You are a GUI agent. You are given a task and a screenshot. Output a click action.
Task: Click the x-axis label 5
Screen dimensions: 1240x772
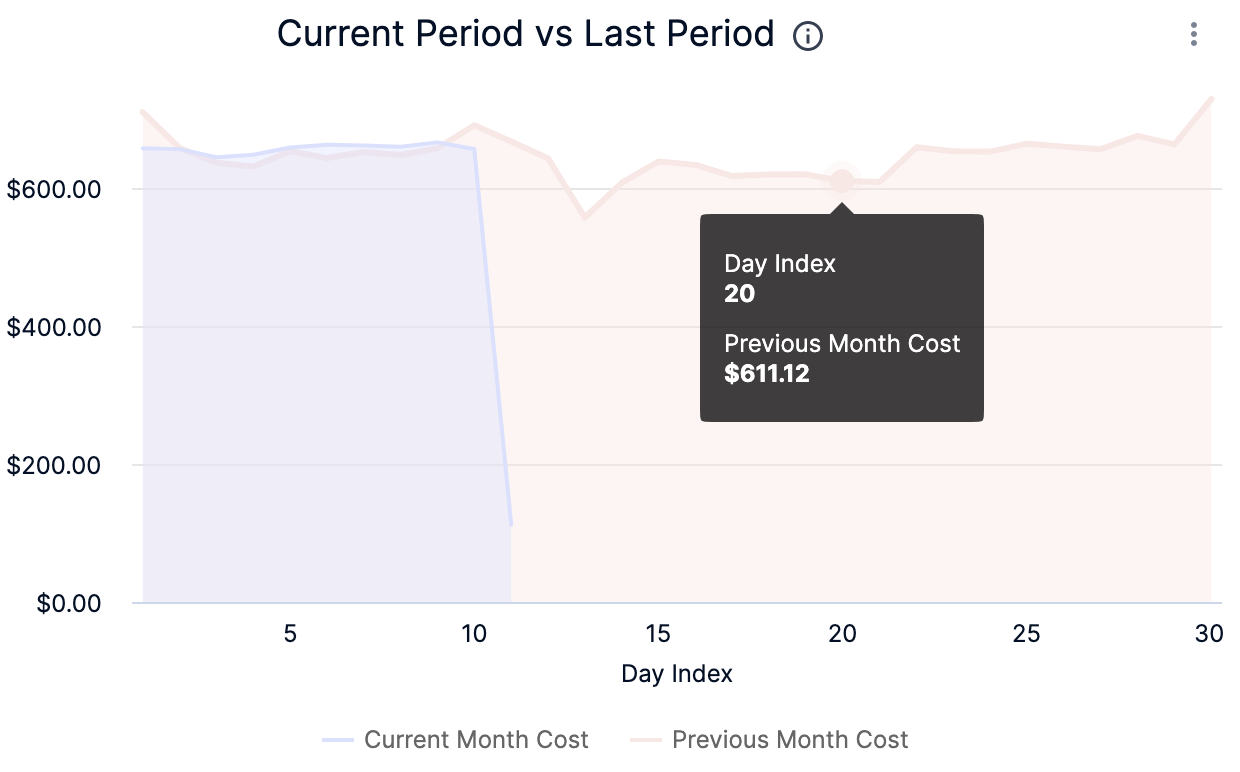tap(290, 634)
